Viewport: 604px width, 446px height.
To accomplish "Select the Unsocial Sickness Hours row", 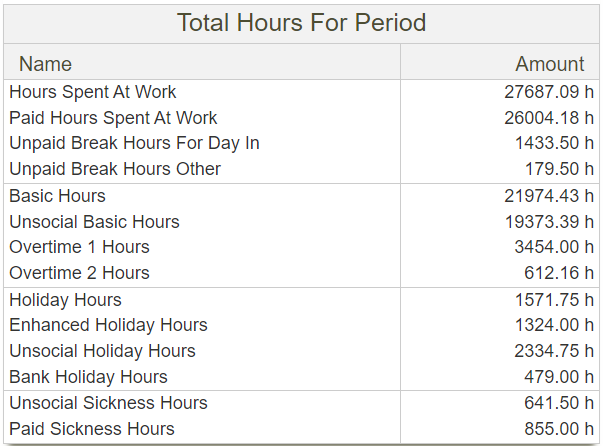I will click(x=108, y=403).
